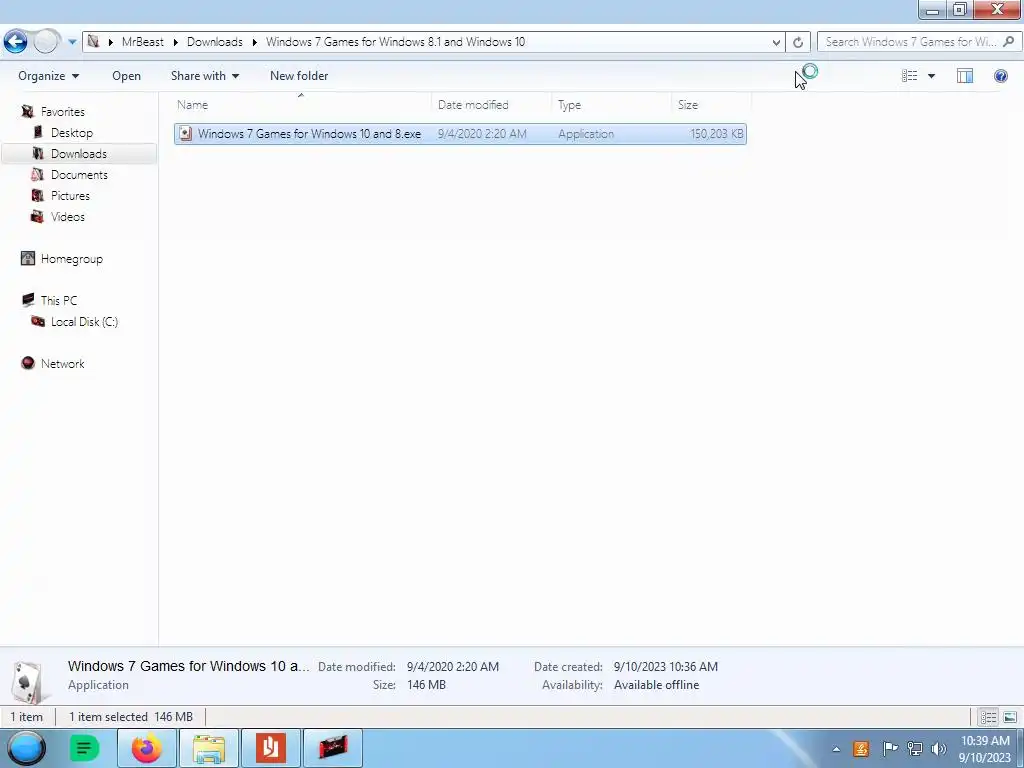Click the large card thumbnail in details pane
Screen dimensions: 1024x768
pyautogui.click(x=27, y=681)
